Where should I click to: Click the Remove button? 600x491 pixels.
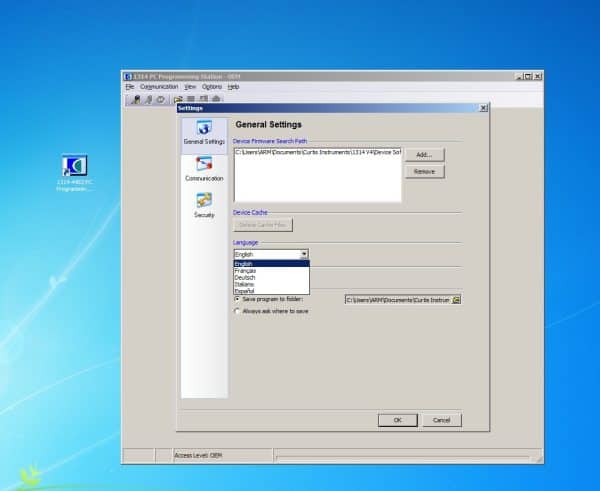point(424,171)
